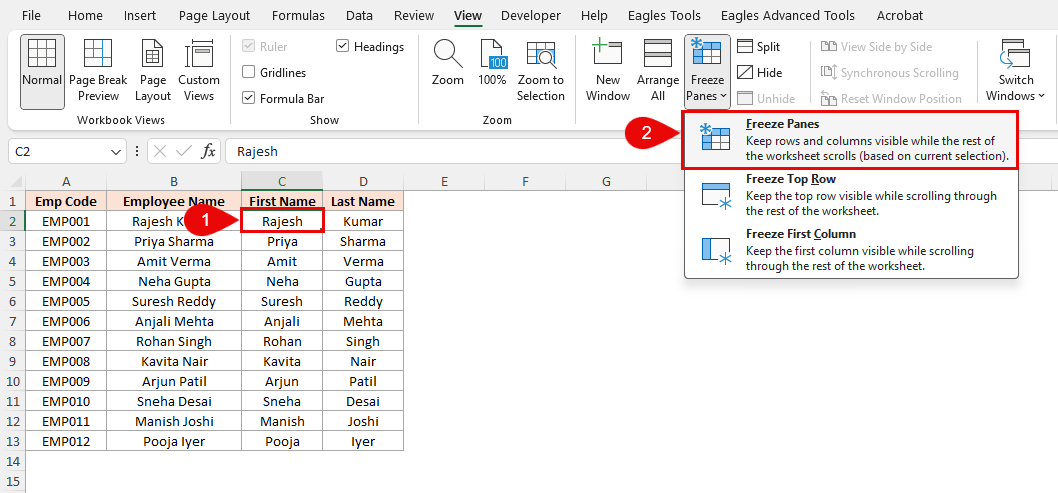The width and height of the screenshot is (1058, 493).
Task: Click the Split window button
Action: pyautogui.click(x=758, y=47)
